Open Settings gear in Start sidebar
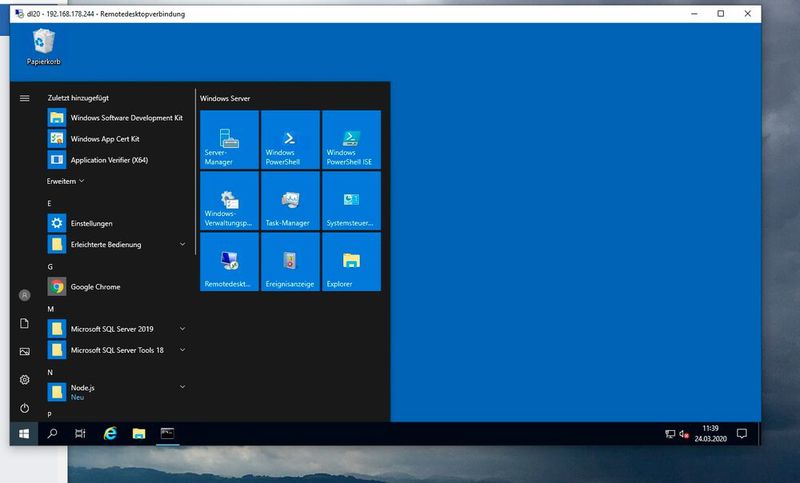The width and height of the screenshot is (800, 483). 24,379
